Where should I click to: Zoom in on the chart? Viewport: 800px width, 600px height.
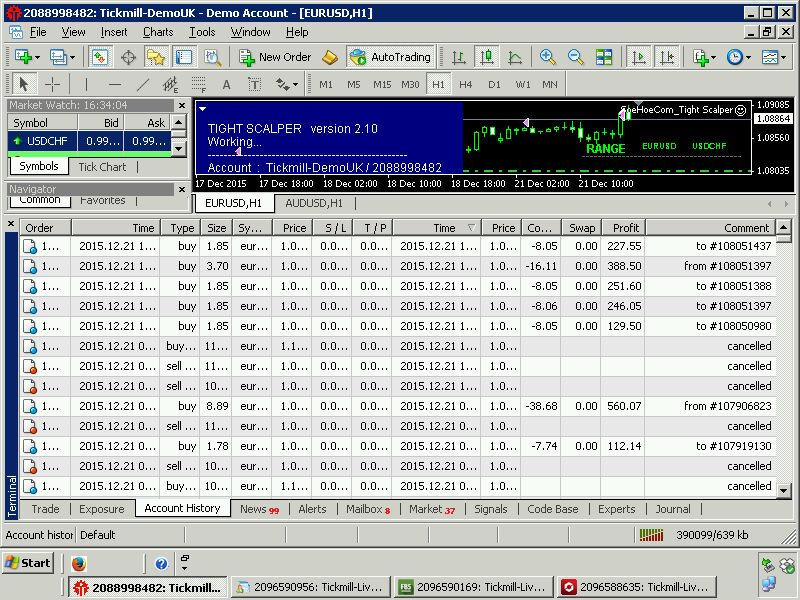[548, 57]
